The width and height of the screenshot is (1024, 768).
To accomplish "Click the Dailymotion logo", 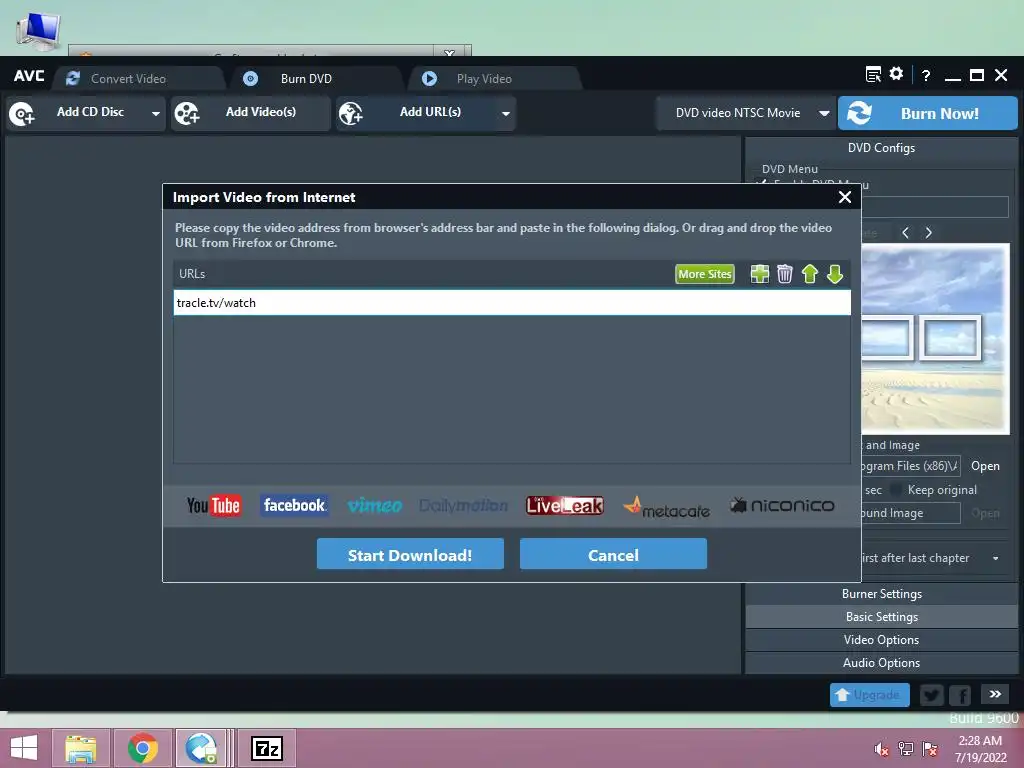I will point(464,505).
